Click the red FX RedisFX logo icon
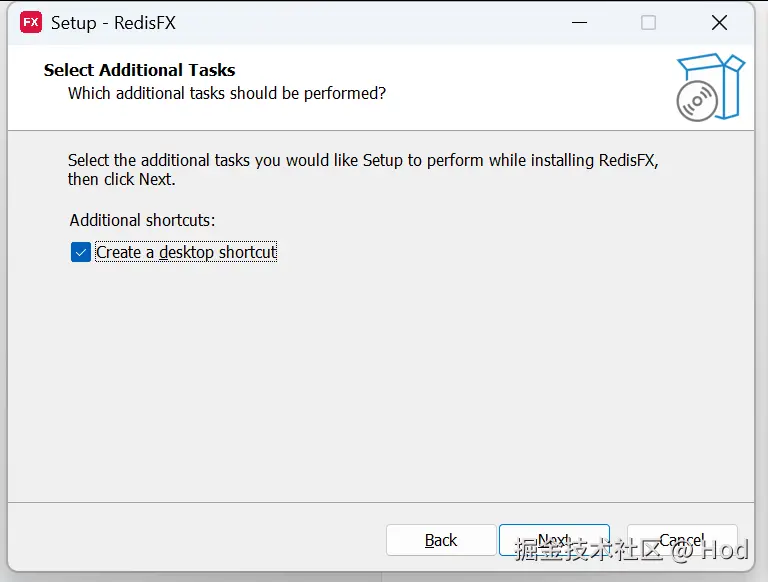The height and width of the screenshot is (582, 768). pos(31,22)
